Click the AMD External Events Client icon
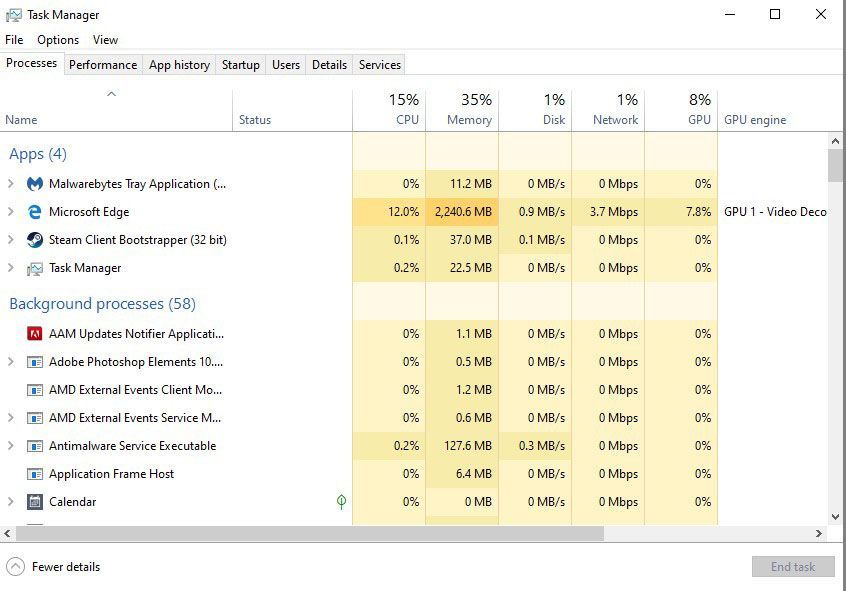846x591 pixels. (35, 390)
